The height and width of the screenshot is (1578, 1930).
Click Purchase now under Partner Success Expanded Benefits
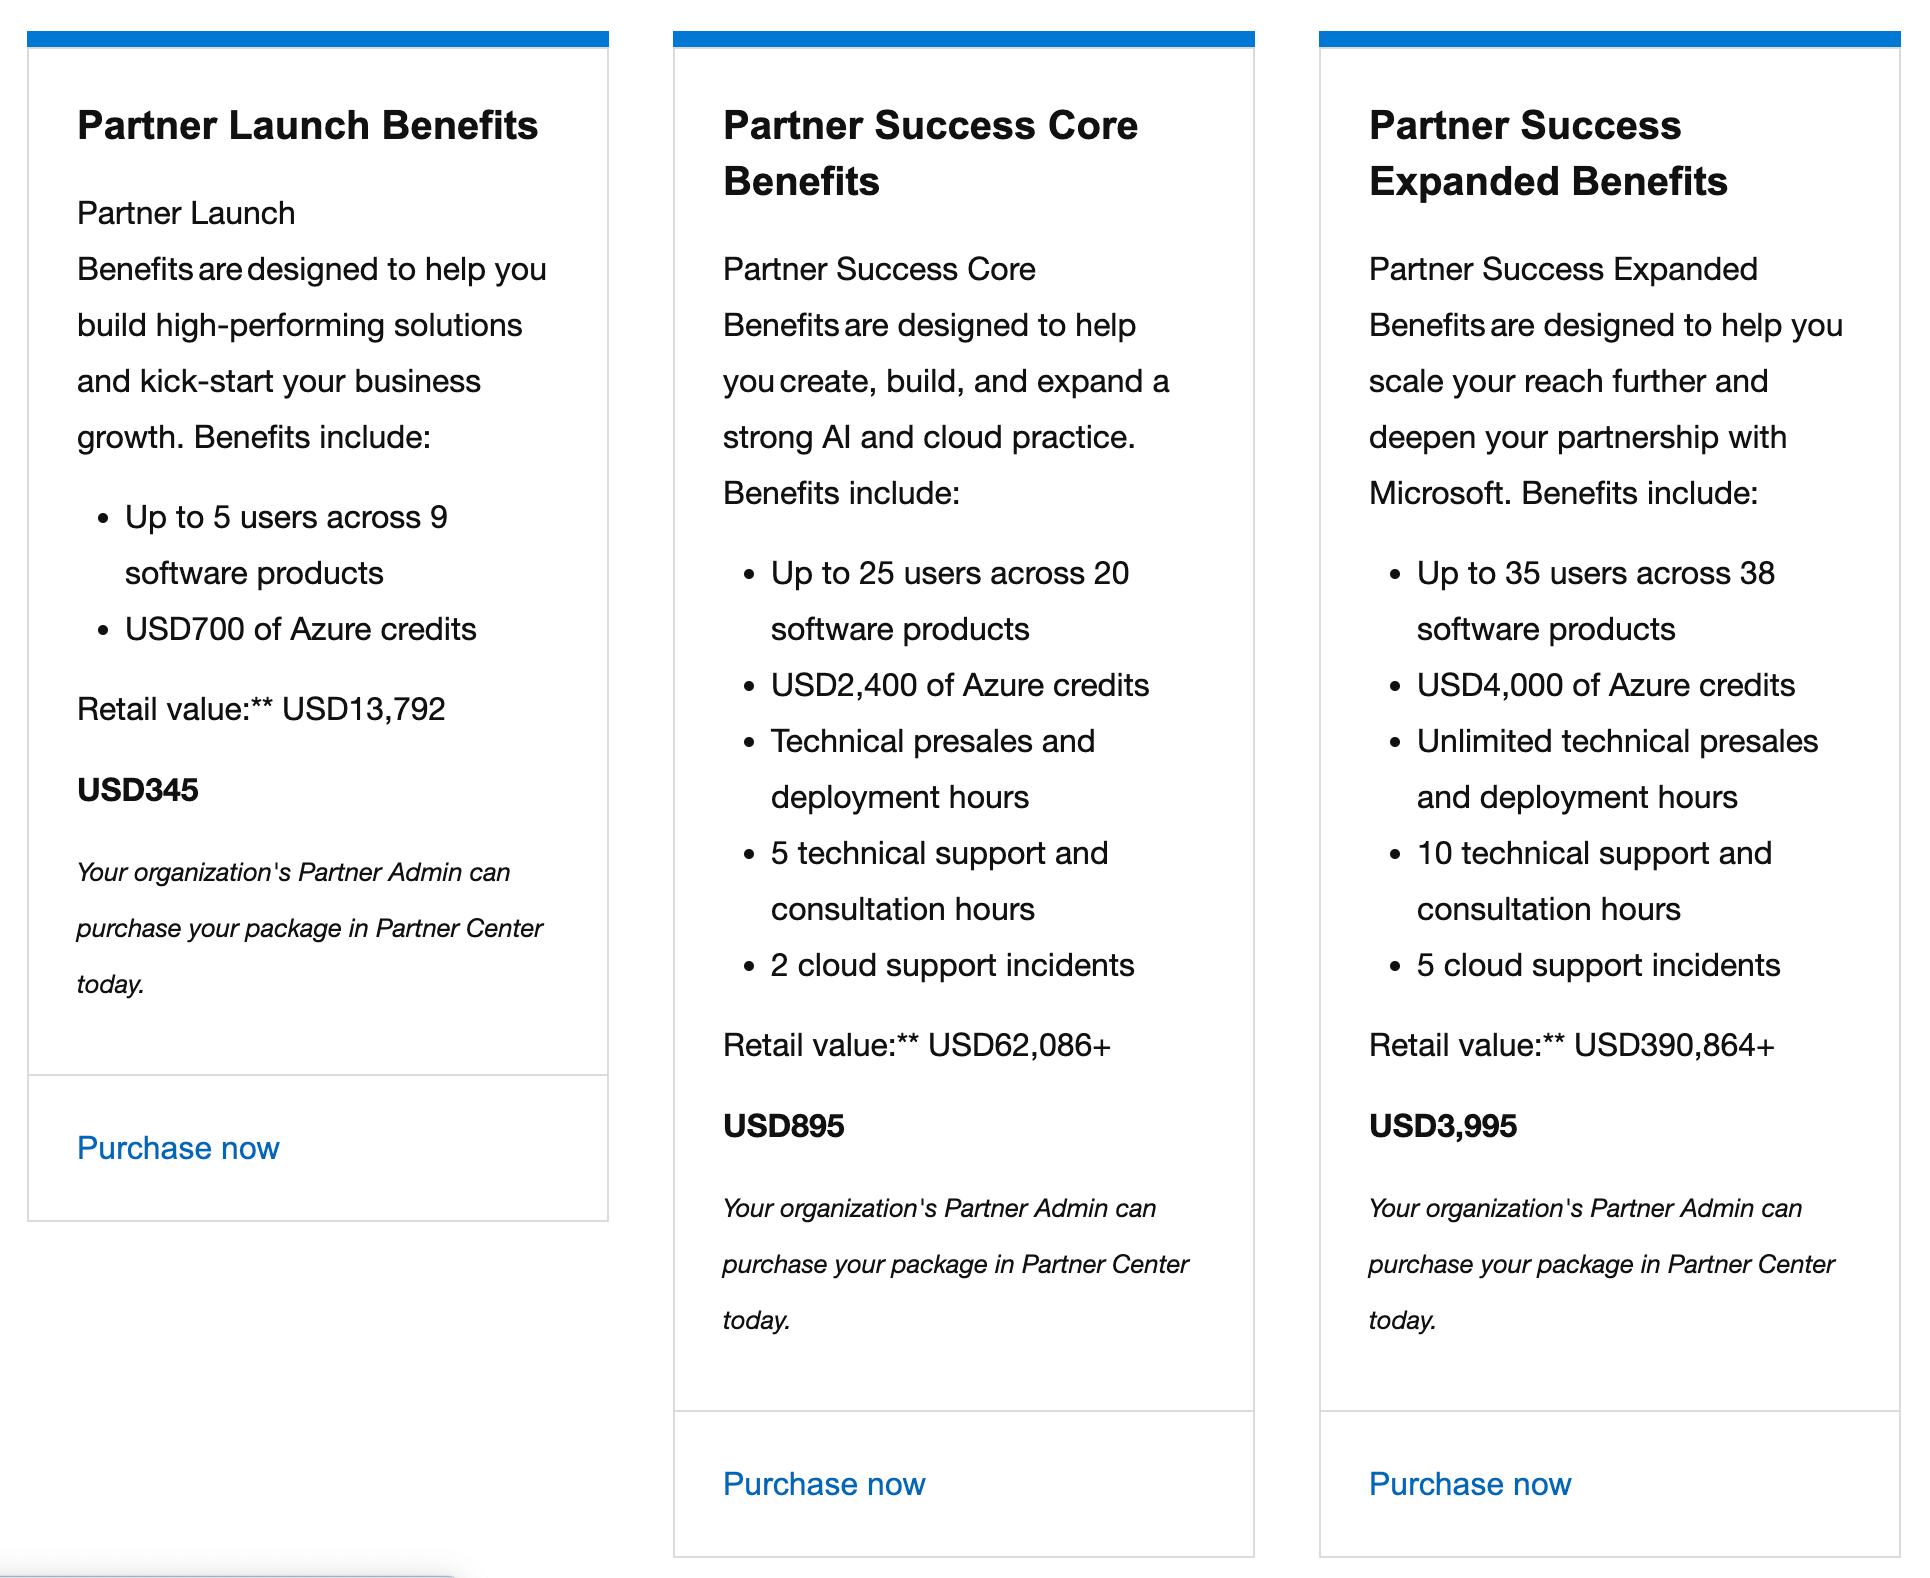(x=1469, y=1484)
